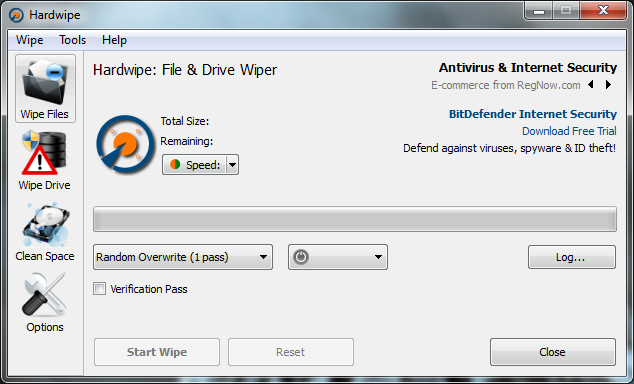Click the E-commerce from RegNow.com text
This screenshot has height=384, width=634.
[x=505, y=85]
